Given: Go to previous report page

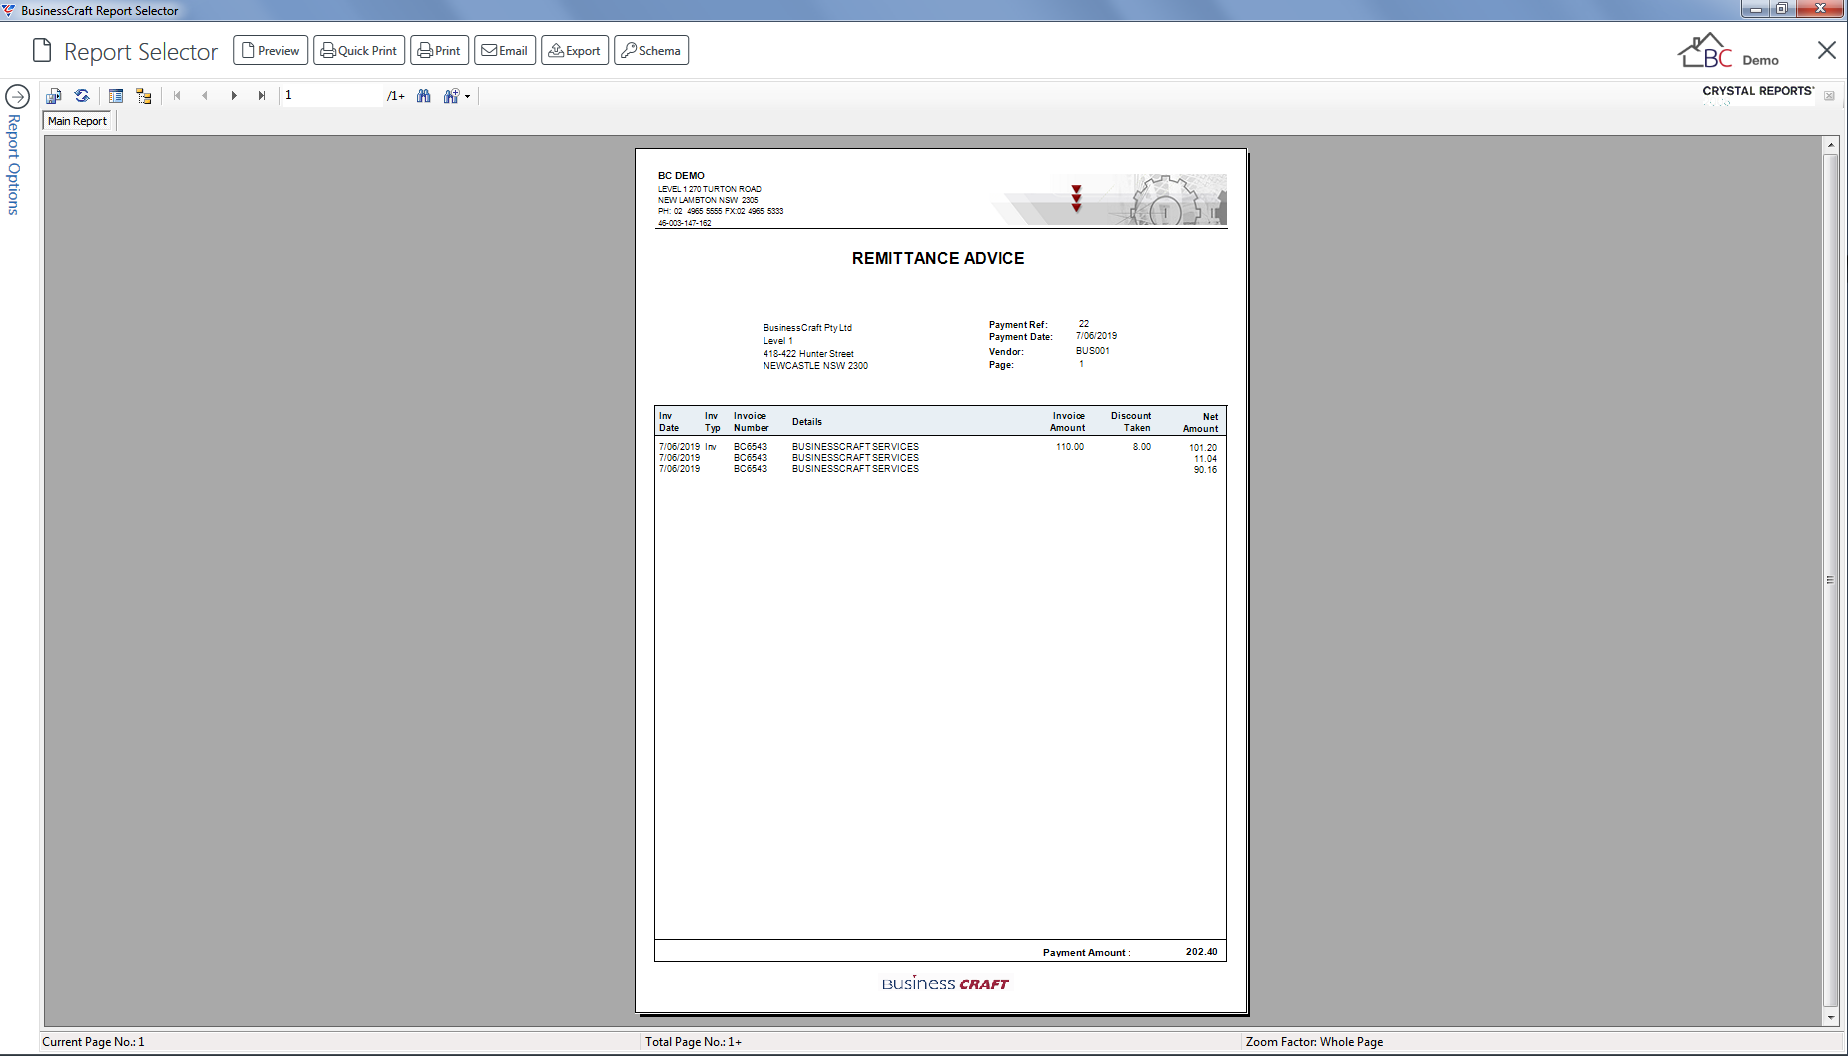Looking at the screenshot, I should tap(205, 96).
